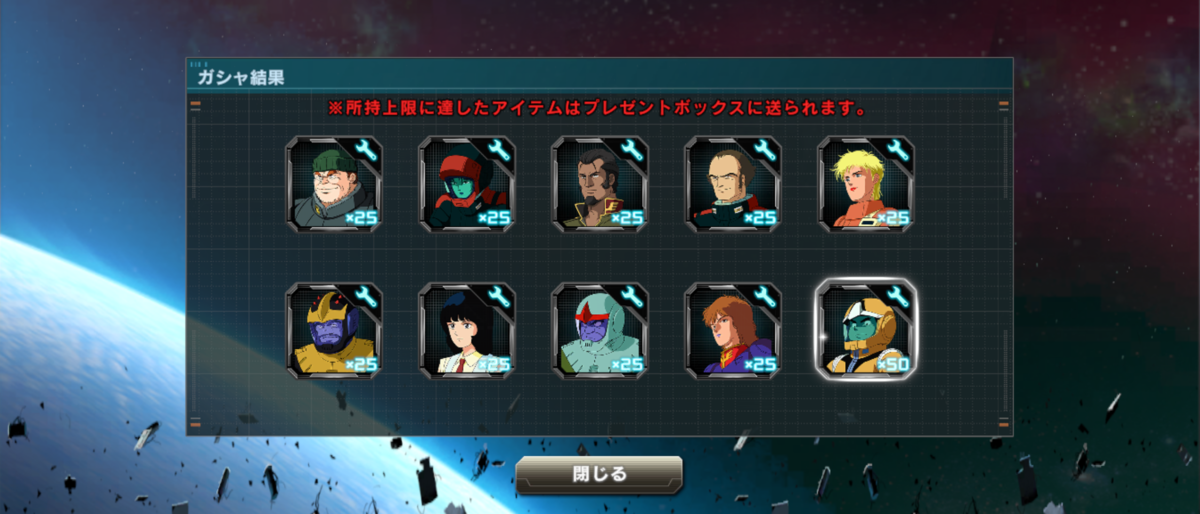Screen dimensions: 1200x514
Task: Click wrench icon on black-haired woman card
Action: pos(498,297)
